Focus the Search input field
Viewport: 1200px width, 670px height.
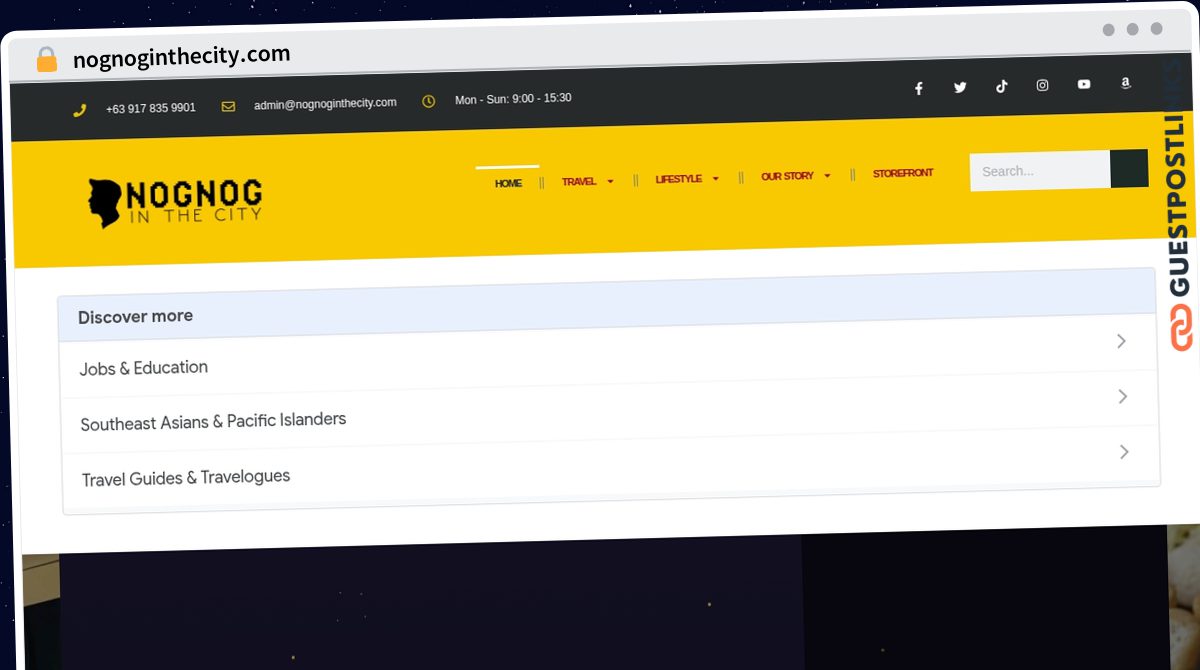(x=1040, y=171)
